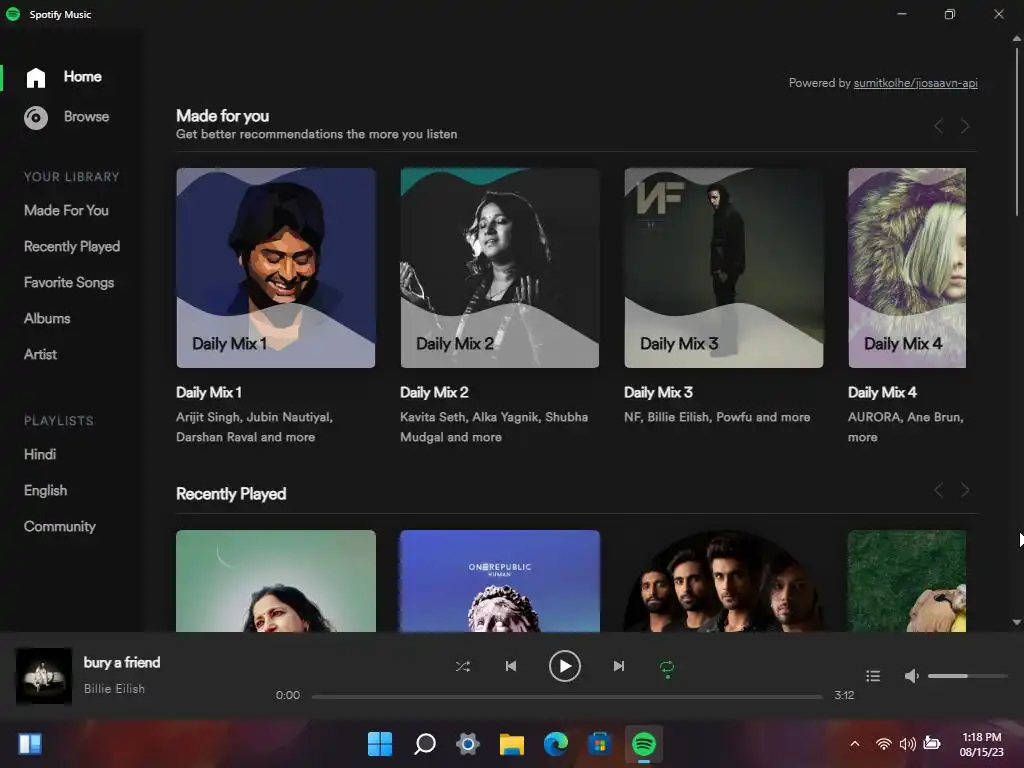
Task: Open Albums in library
Action: [47, 318]
